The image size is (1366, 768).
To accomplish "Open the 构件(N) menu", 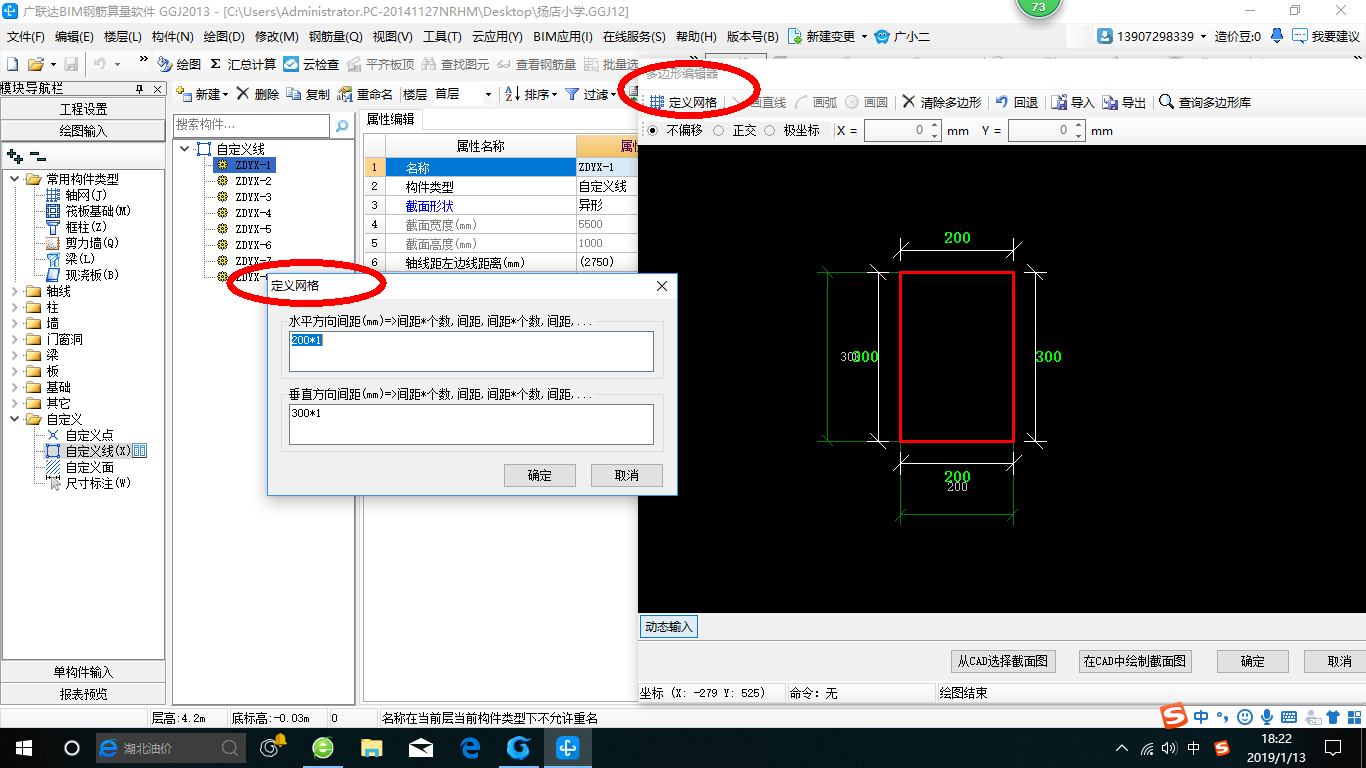I will (172, 37).
